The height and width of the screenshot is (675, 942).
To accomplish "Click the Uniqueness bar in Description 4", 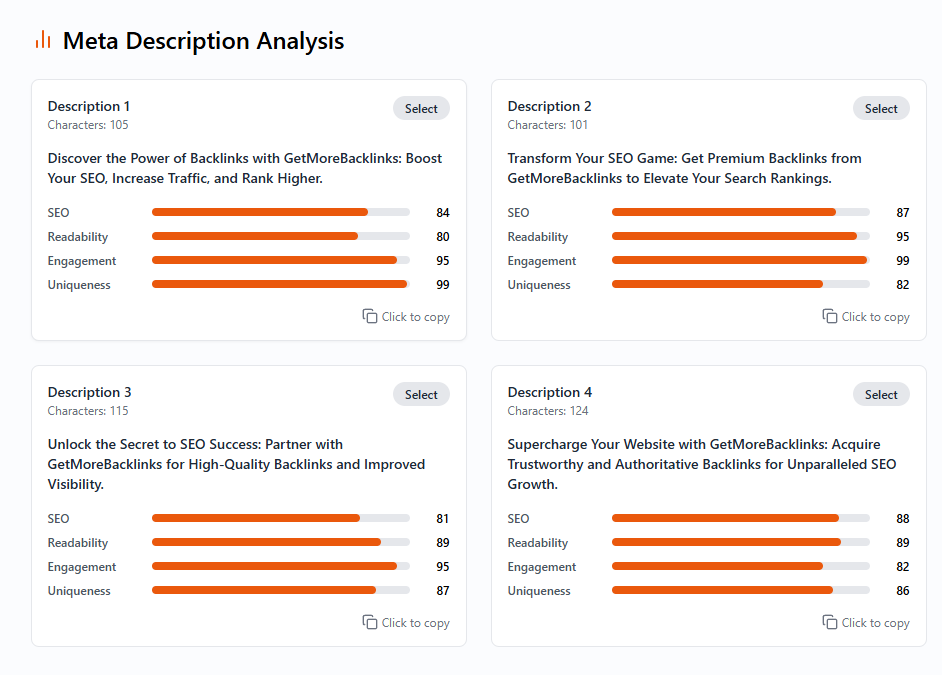I will [741, 590].
